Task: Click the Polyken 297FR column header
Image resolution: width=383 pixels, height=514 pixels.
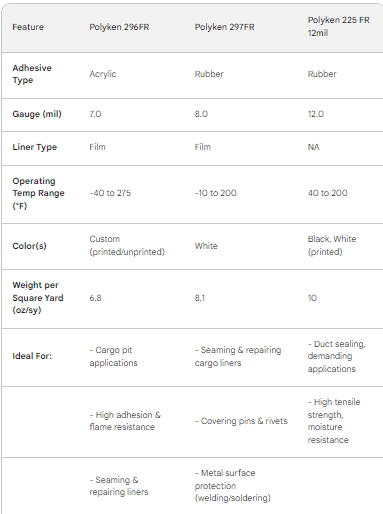Action: [224, 27]
